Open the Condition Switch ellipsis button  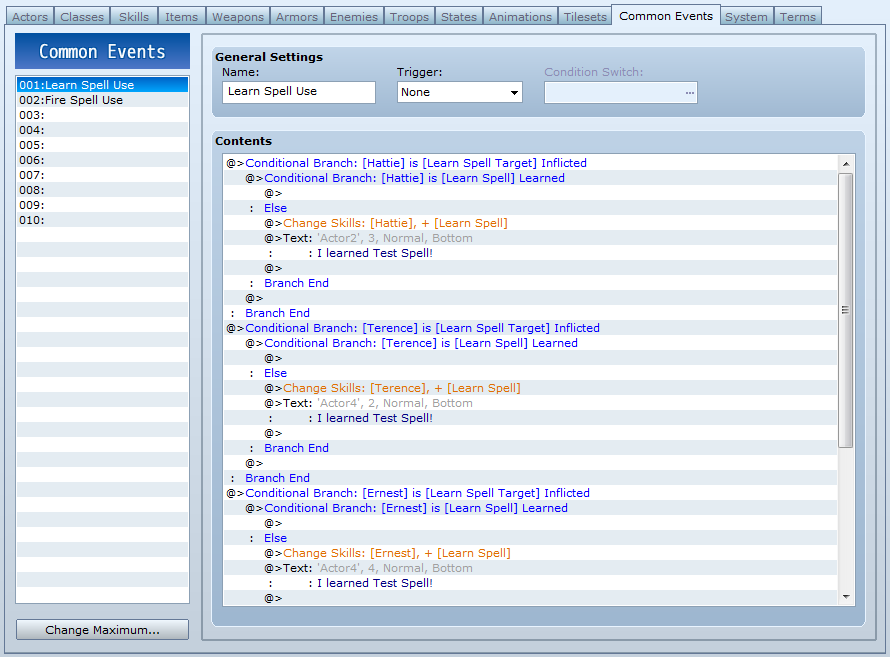pos(689,92)
